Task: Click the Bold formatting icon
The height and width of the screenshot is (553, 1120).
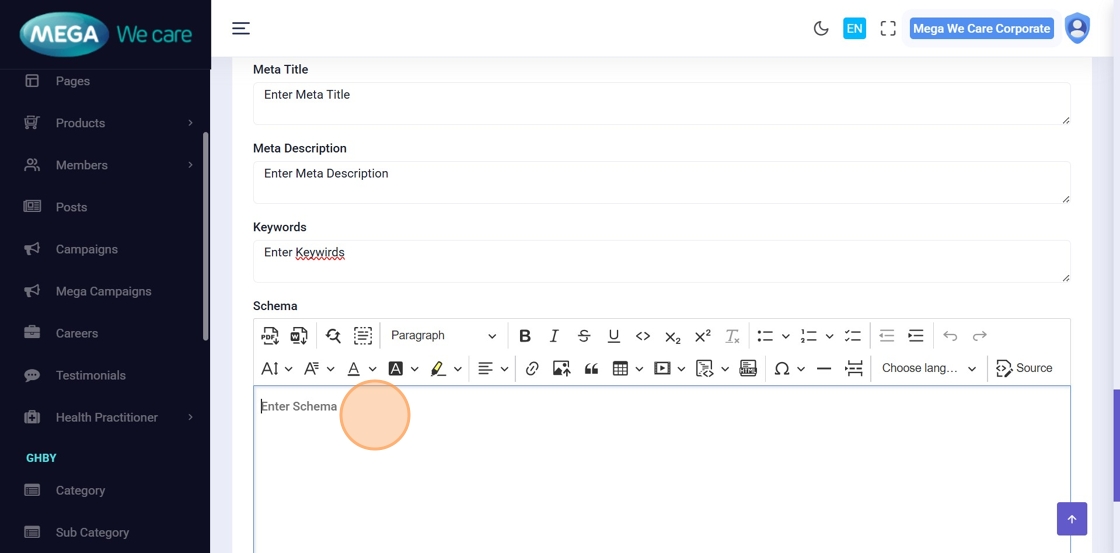Action: point(524,336)
